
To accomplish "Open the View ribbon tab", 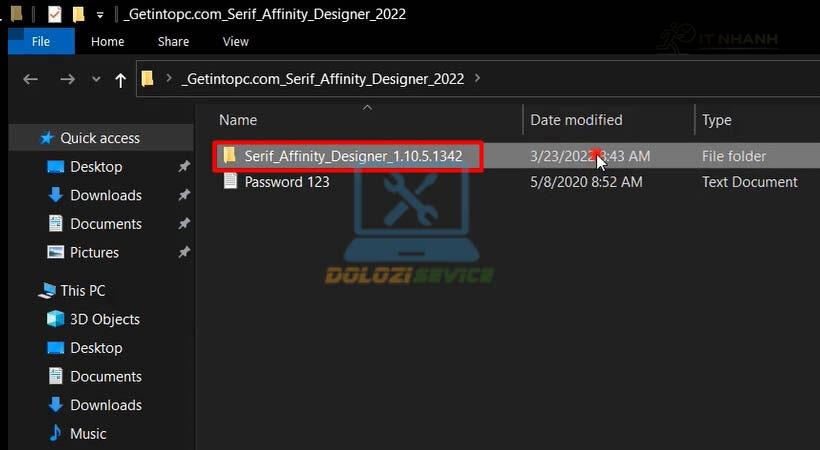I will pyautogui.click(x=235, y=41).
